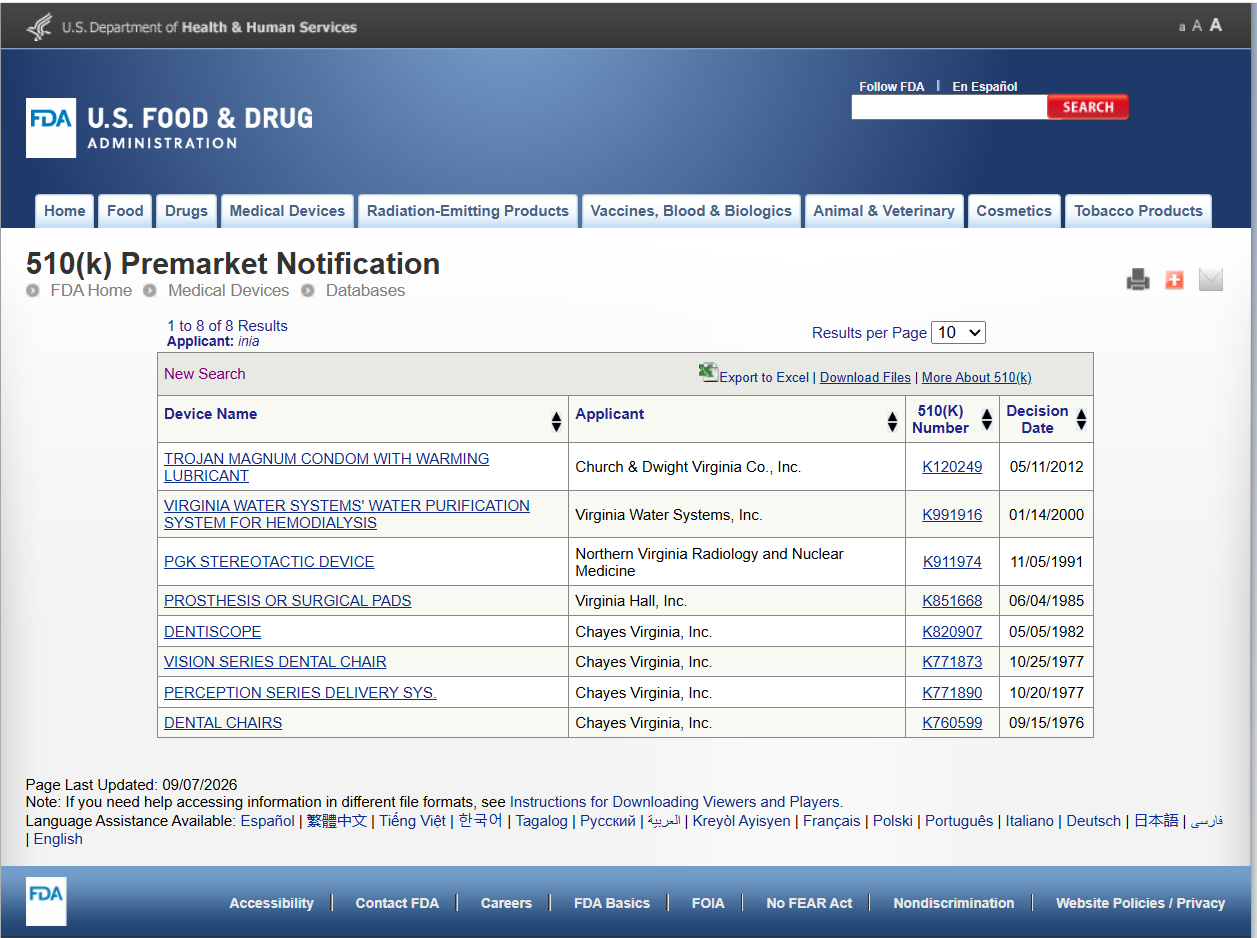Screen dimensions: 1257x938
Task: Open the Radiation-Emitting Products tab
Action: [468, 211]
